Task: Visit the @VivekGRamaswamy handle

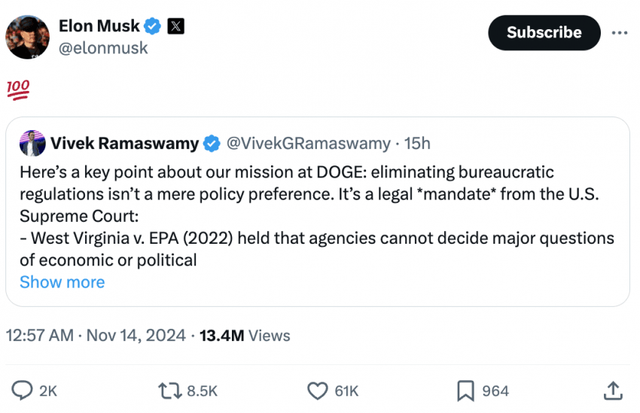Action: [309, 144]
